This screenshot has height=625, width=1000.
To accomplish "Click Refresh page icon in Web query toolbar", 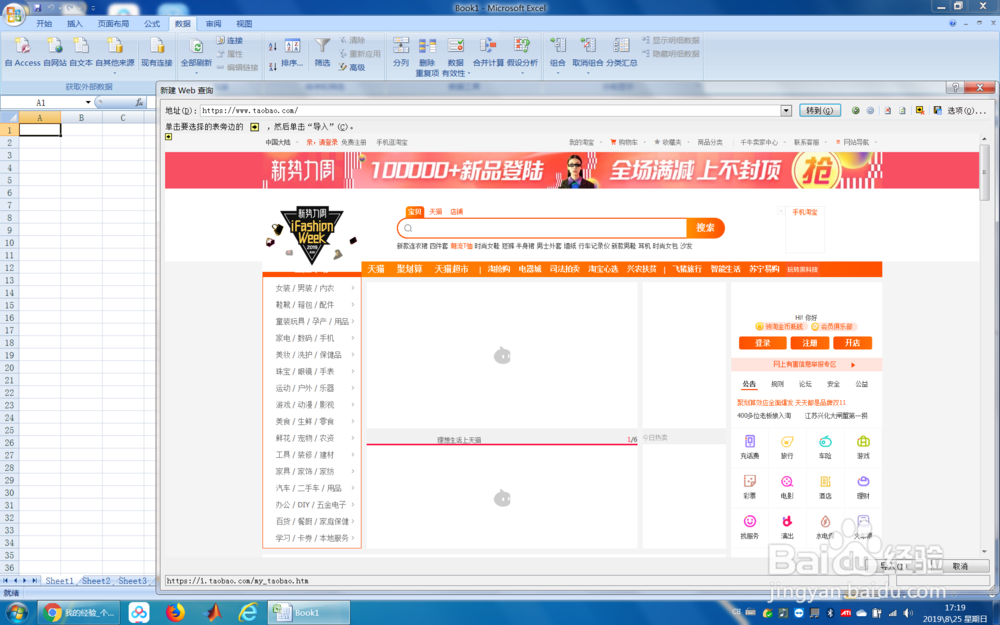I will coord(902,110).
